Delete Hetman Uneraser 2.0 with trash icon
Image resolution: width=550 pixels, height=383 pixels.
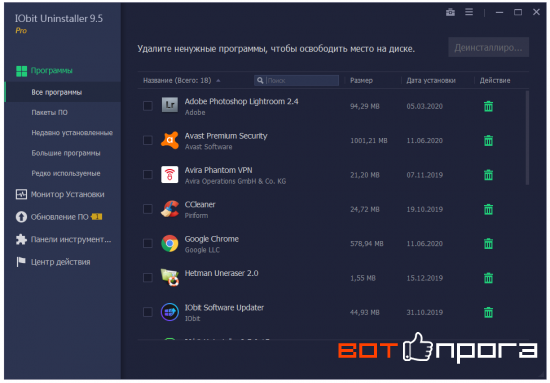coord(488,278)
